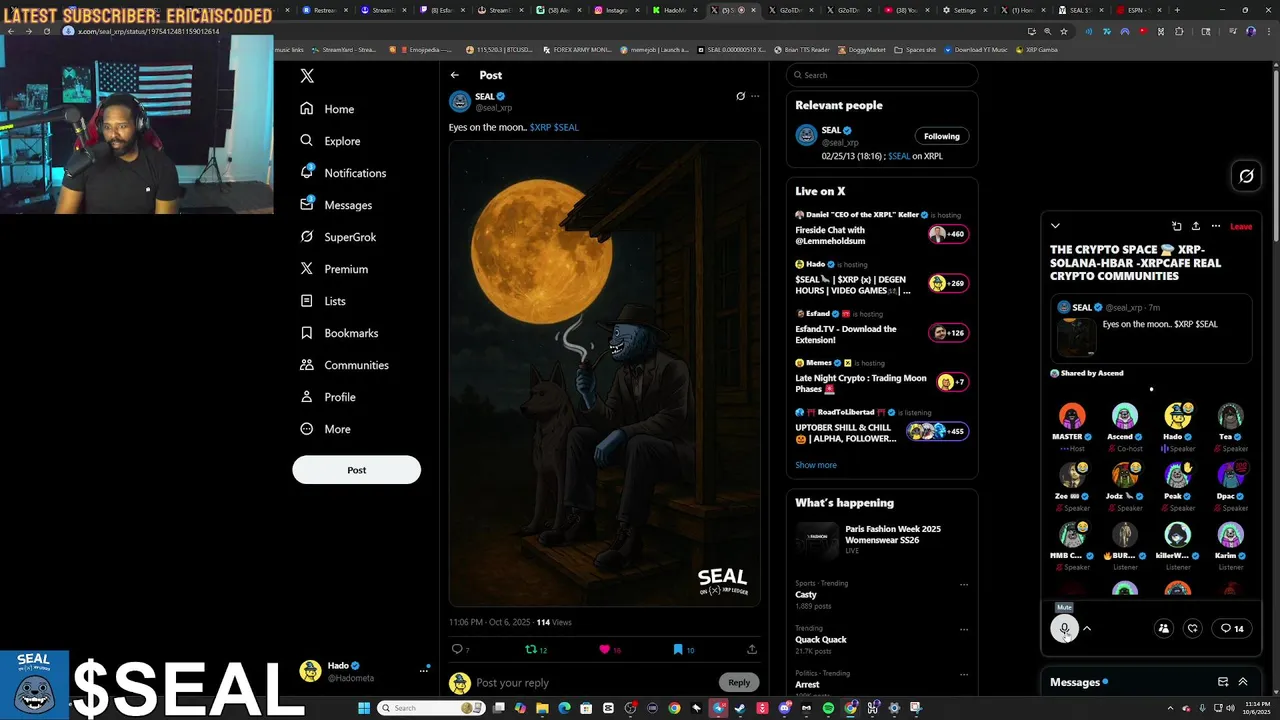This screenshot has height=720, width=1280.
Task: Click the reply comment icon under the post
Action: (x=457, y=649)
